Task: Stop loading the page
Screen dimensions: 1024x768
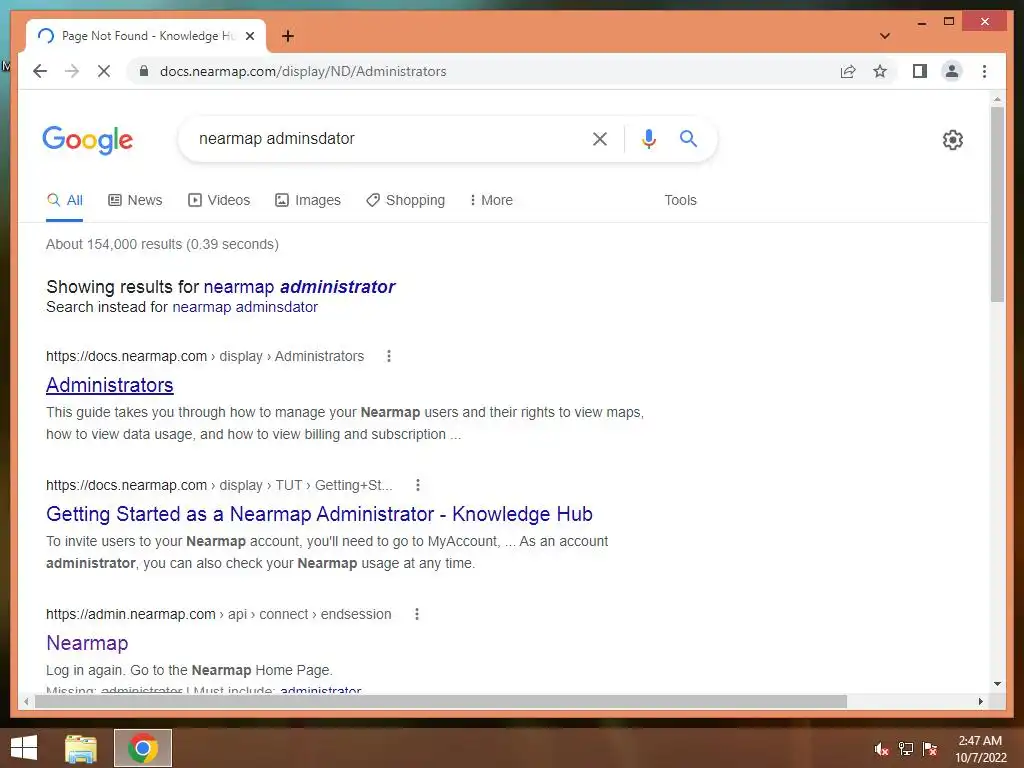Action: 104,71
